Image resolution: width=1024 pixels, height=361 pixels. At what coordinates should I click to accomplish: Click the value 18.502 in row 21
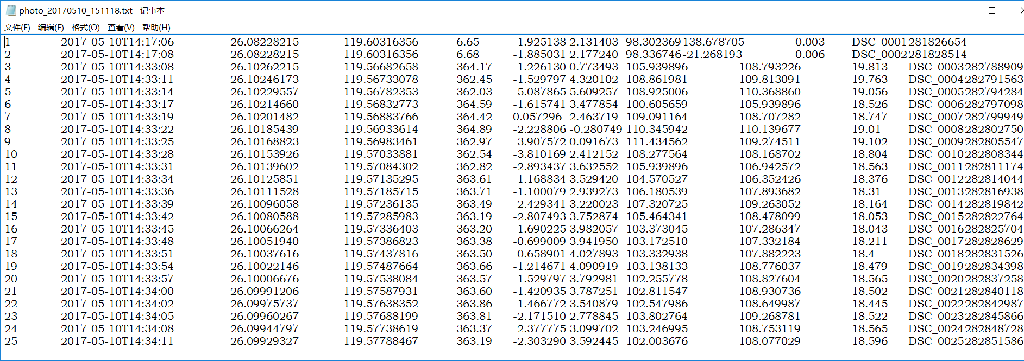click(x=869, y=292)
